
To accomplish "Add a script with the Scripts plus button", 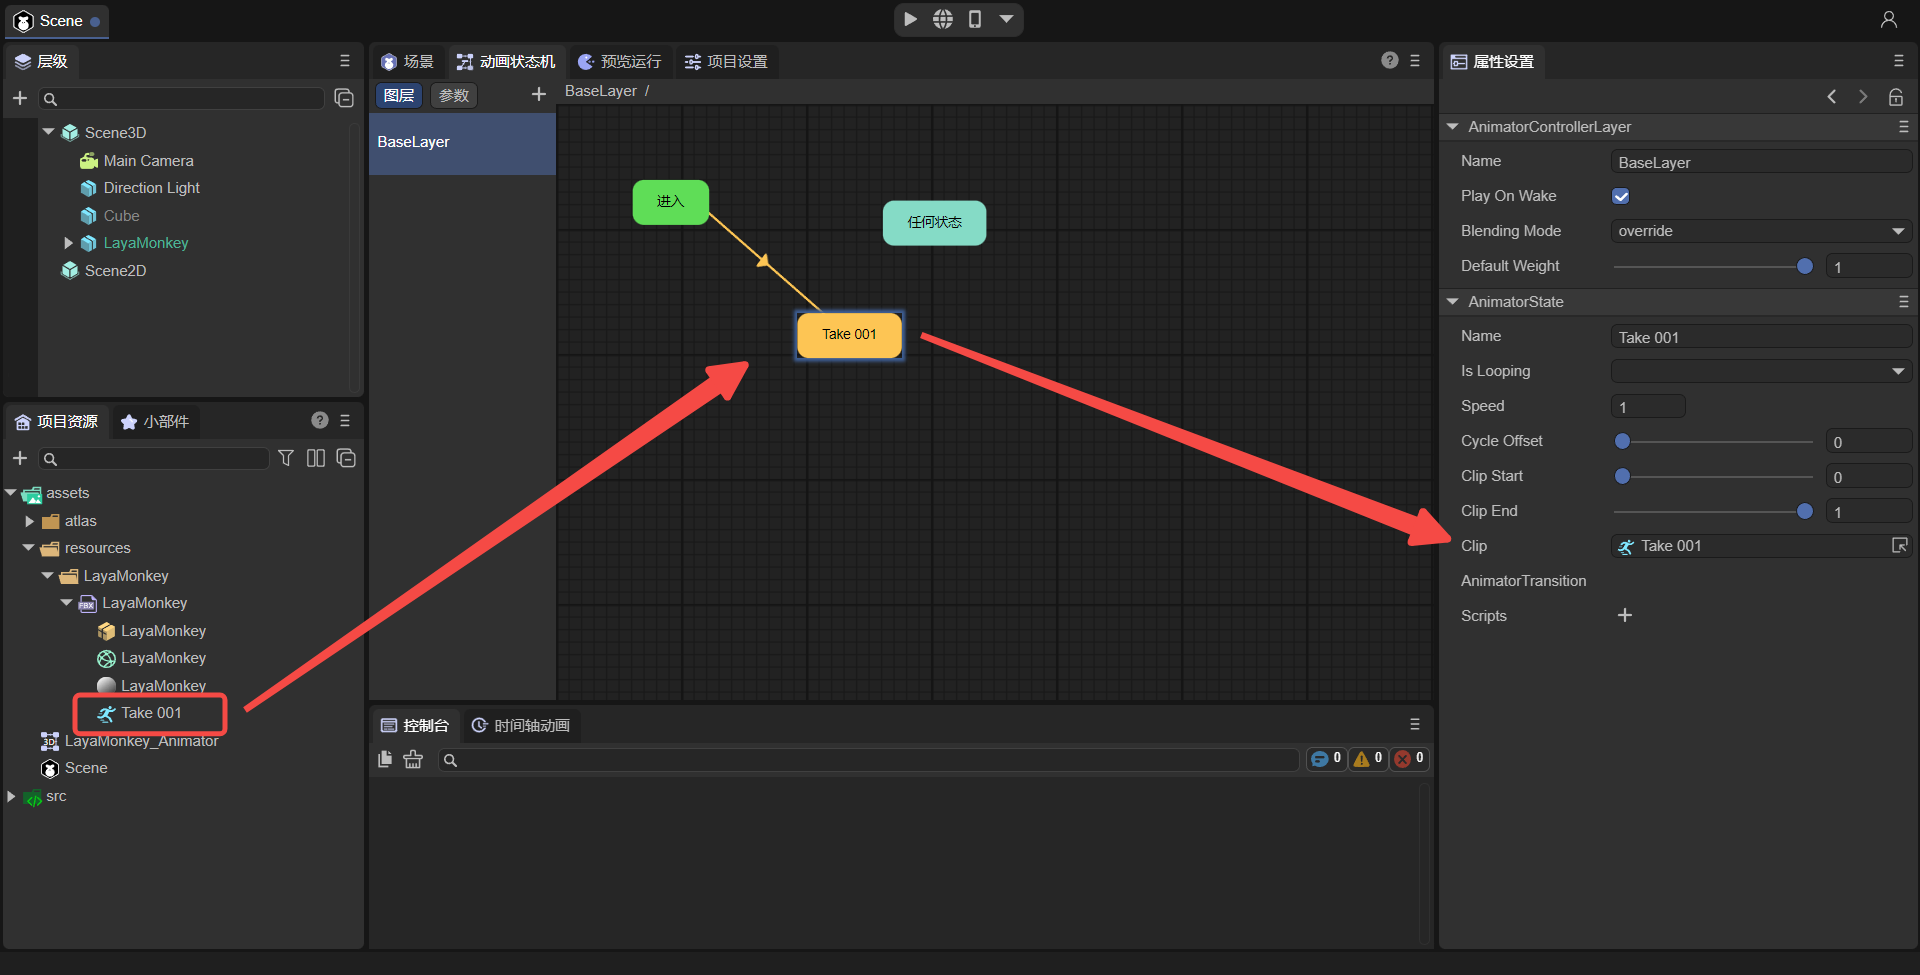I will 1625,615.
